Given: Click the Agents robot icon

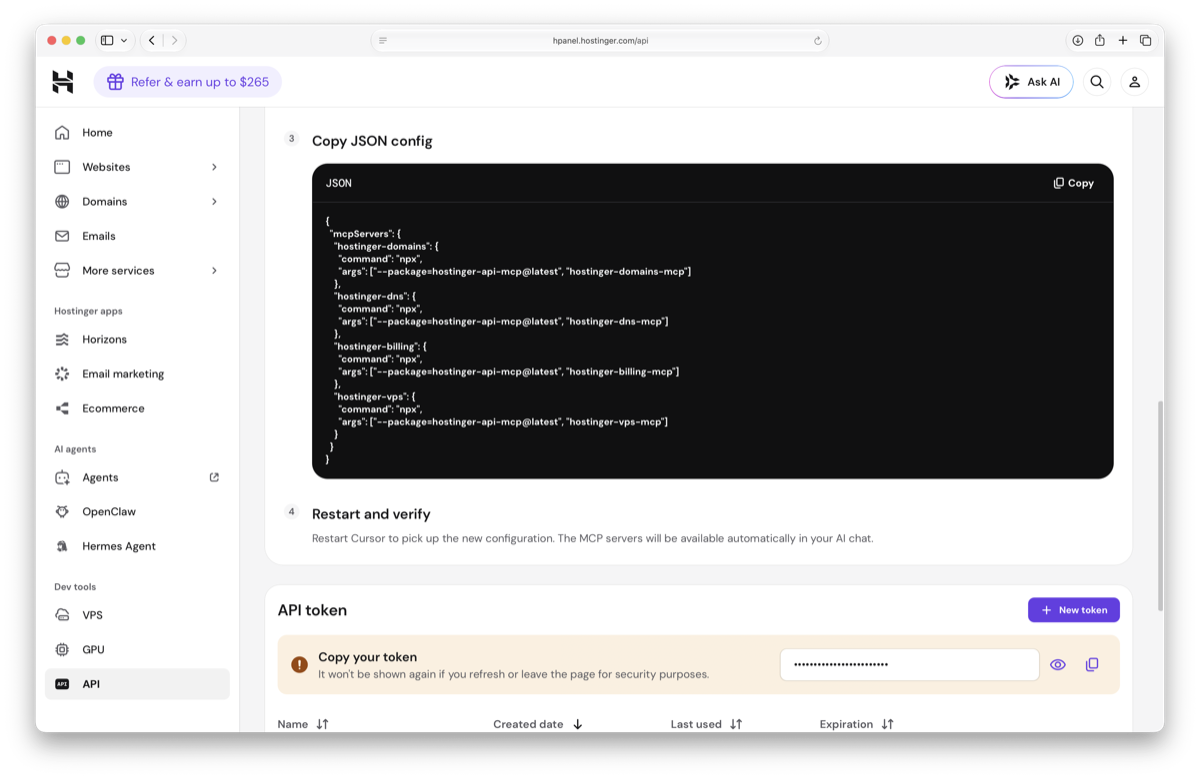Looking at the screenshot, I should point(62,477).
